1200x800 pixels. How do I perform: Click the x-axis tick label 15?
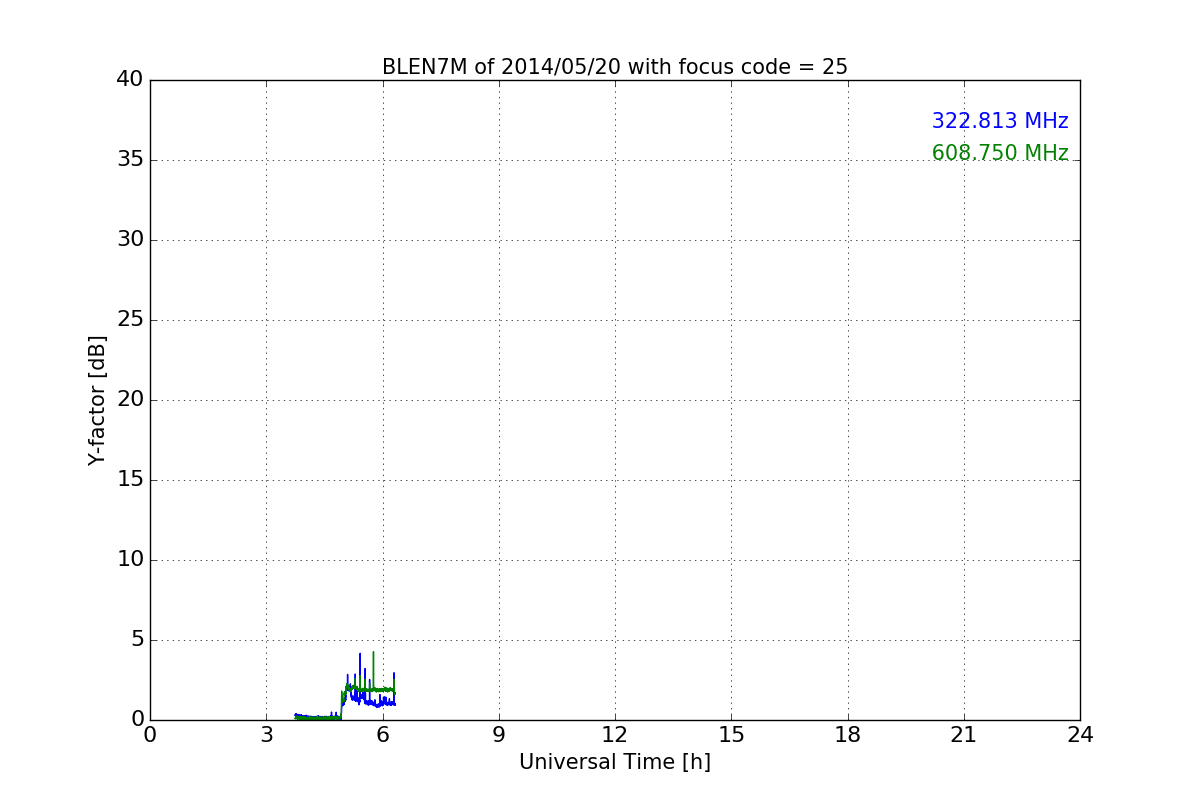click(731, 735)
